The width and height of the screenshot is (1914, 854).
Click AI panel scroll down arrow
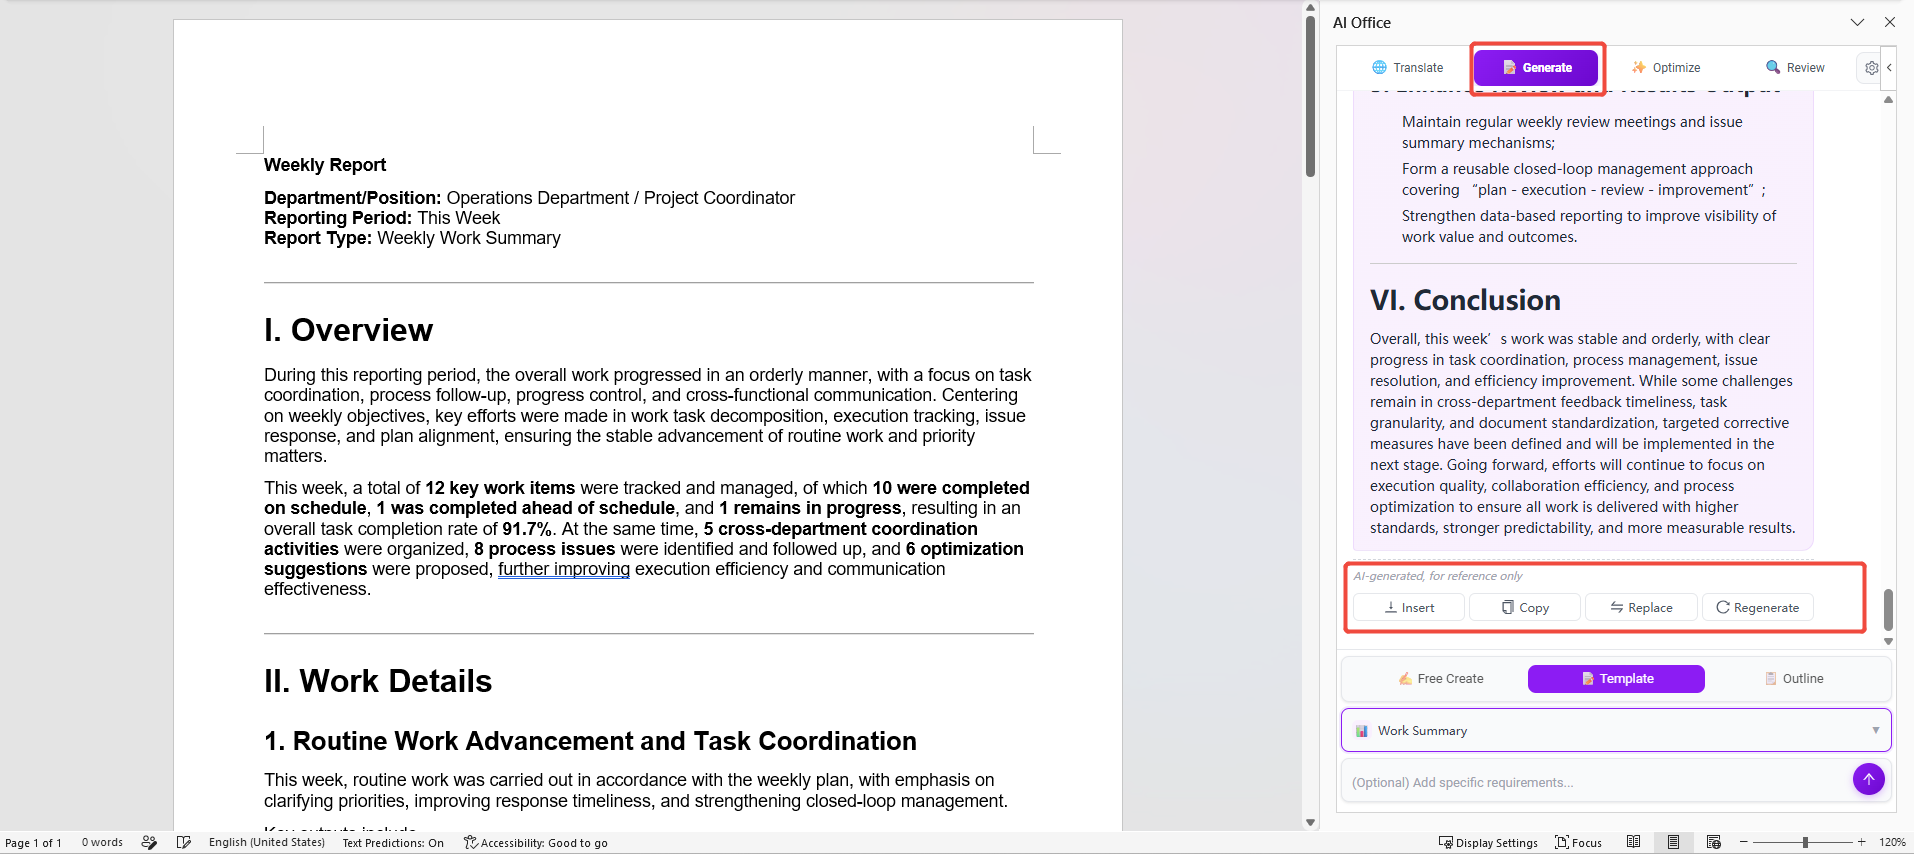[x=1888, y=642]
